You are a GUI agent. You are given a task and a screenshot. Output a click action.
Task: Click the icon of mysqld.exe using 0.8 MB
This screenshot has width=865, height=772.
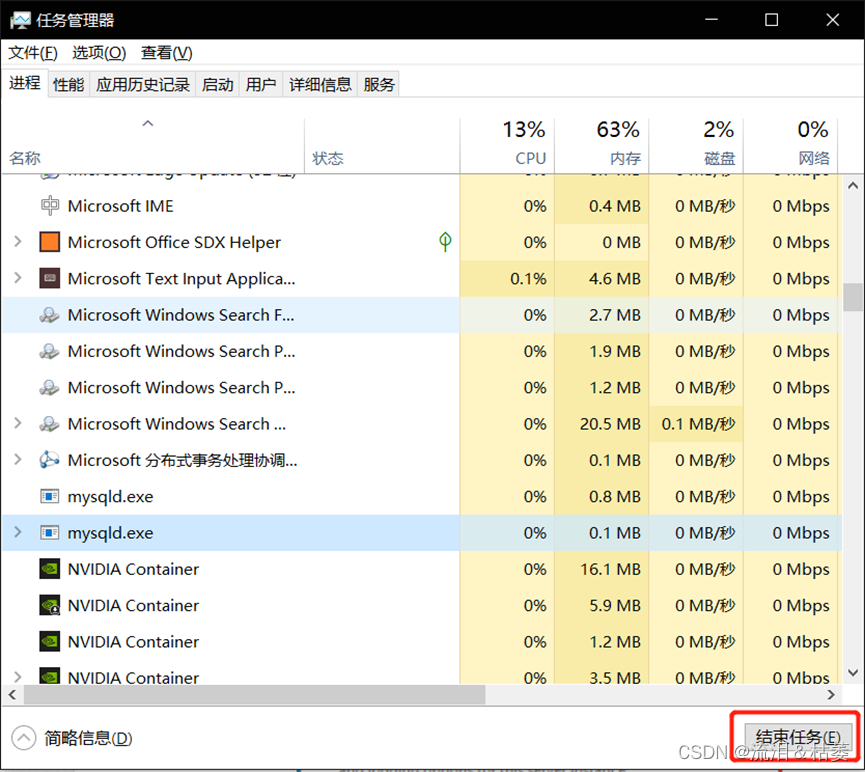(50, 497)
